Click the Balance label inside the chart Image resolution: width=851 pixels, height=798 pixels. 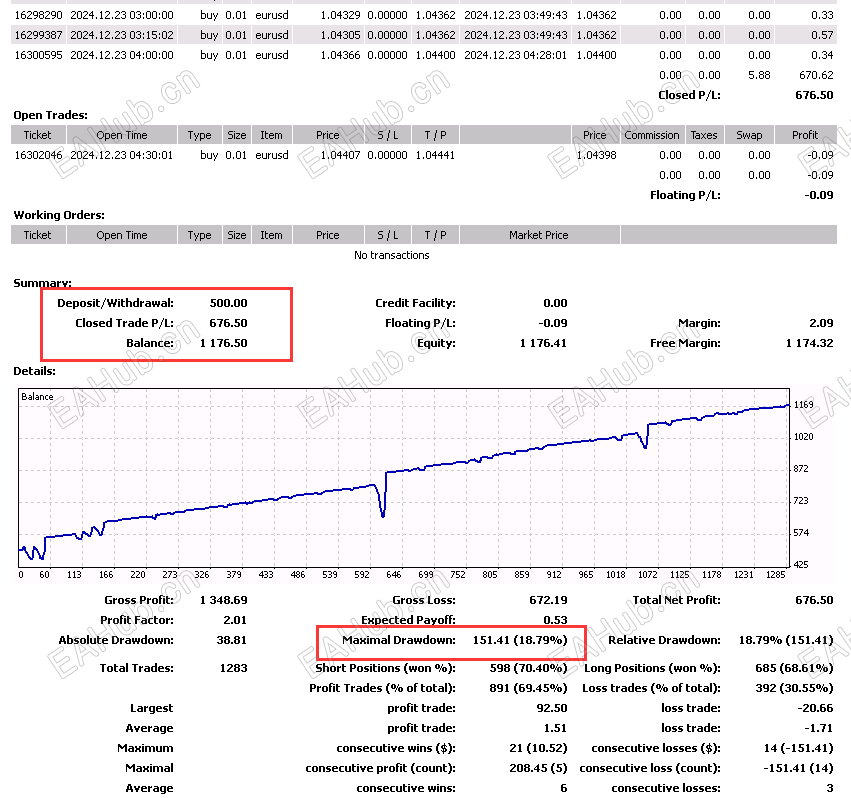pyautogui.click(x=38, y=397)
